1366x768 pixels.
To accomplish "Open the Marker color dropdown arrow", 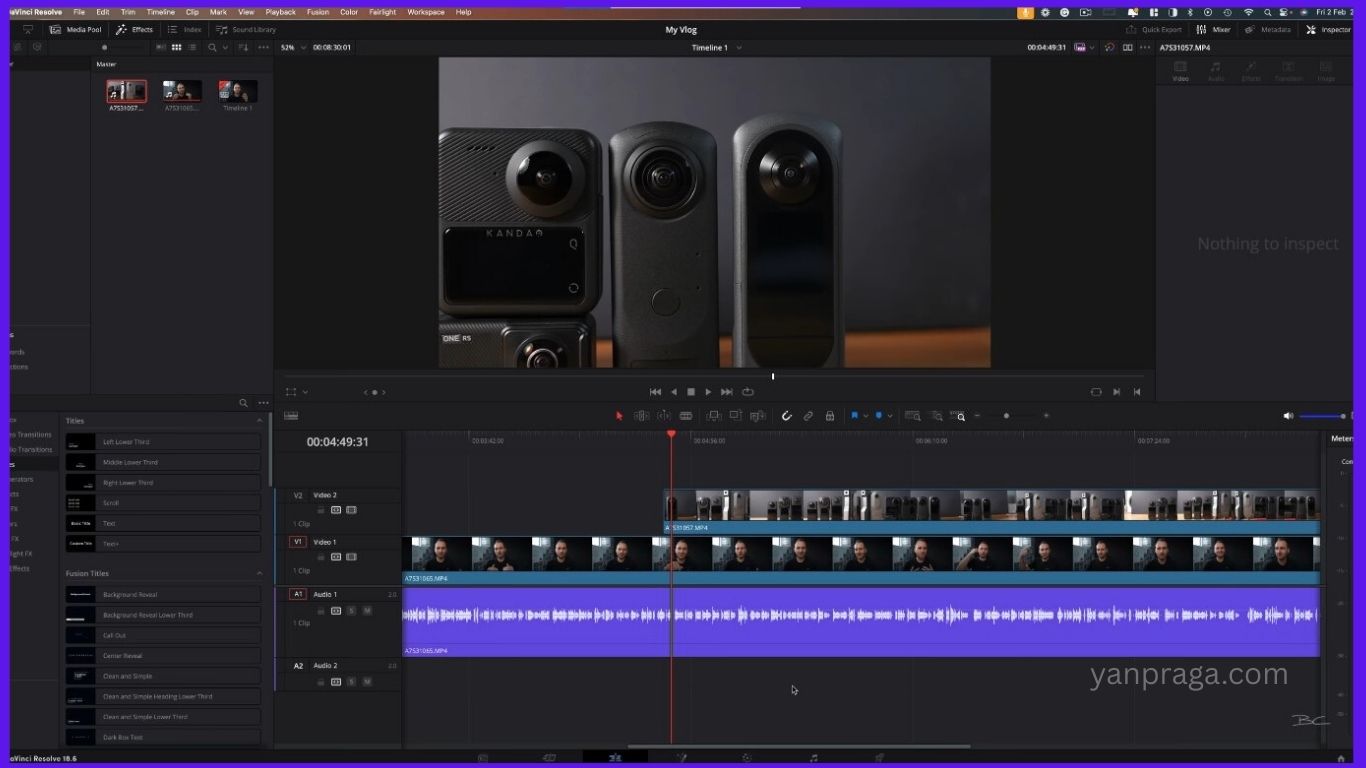I will [889, 416].
